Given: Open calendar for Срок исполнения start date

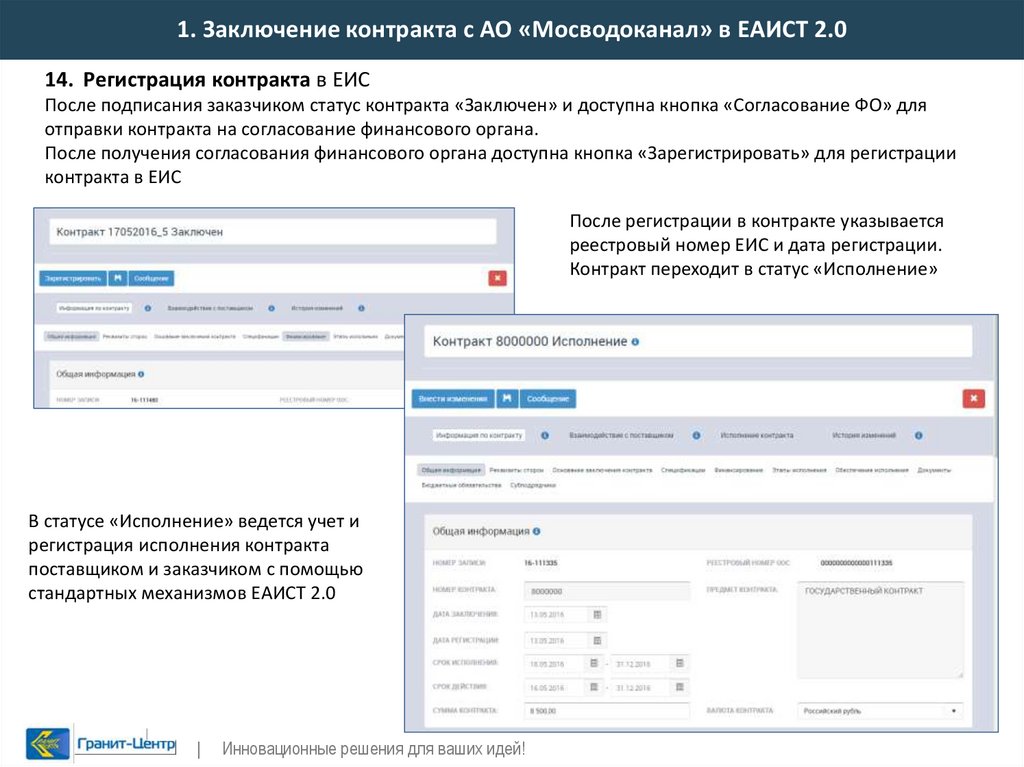Looking at the screenshot, I should [594, 663].
